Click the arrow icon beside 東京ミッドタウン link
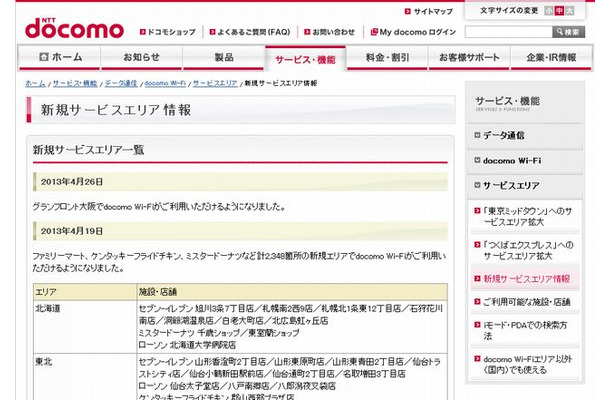The width and height of the screenshot is (610, 400). (x=477, y=211)
